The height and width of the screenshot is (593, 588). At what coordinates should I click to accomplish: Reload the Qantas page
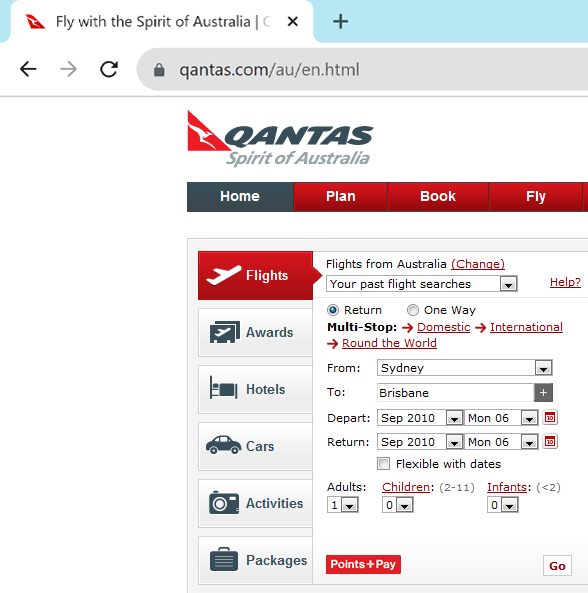pos(109,69)
